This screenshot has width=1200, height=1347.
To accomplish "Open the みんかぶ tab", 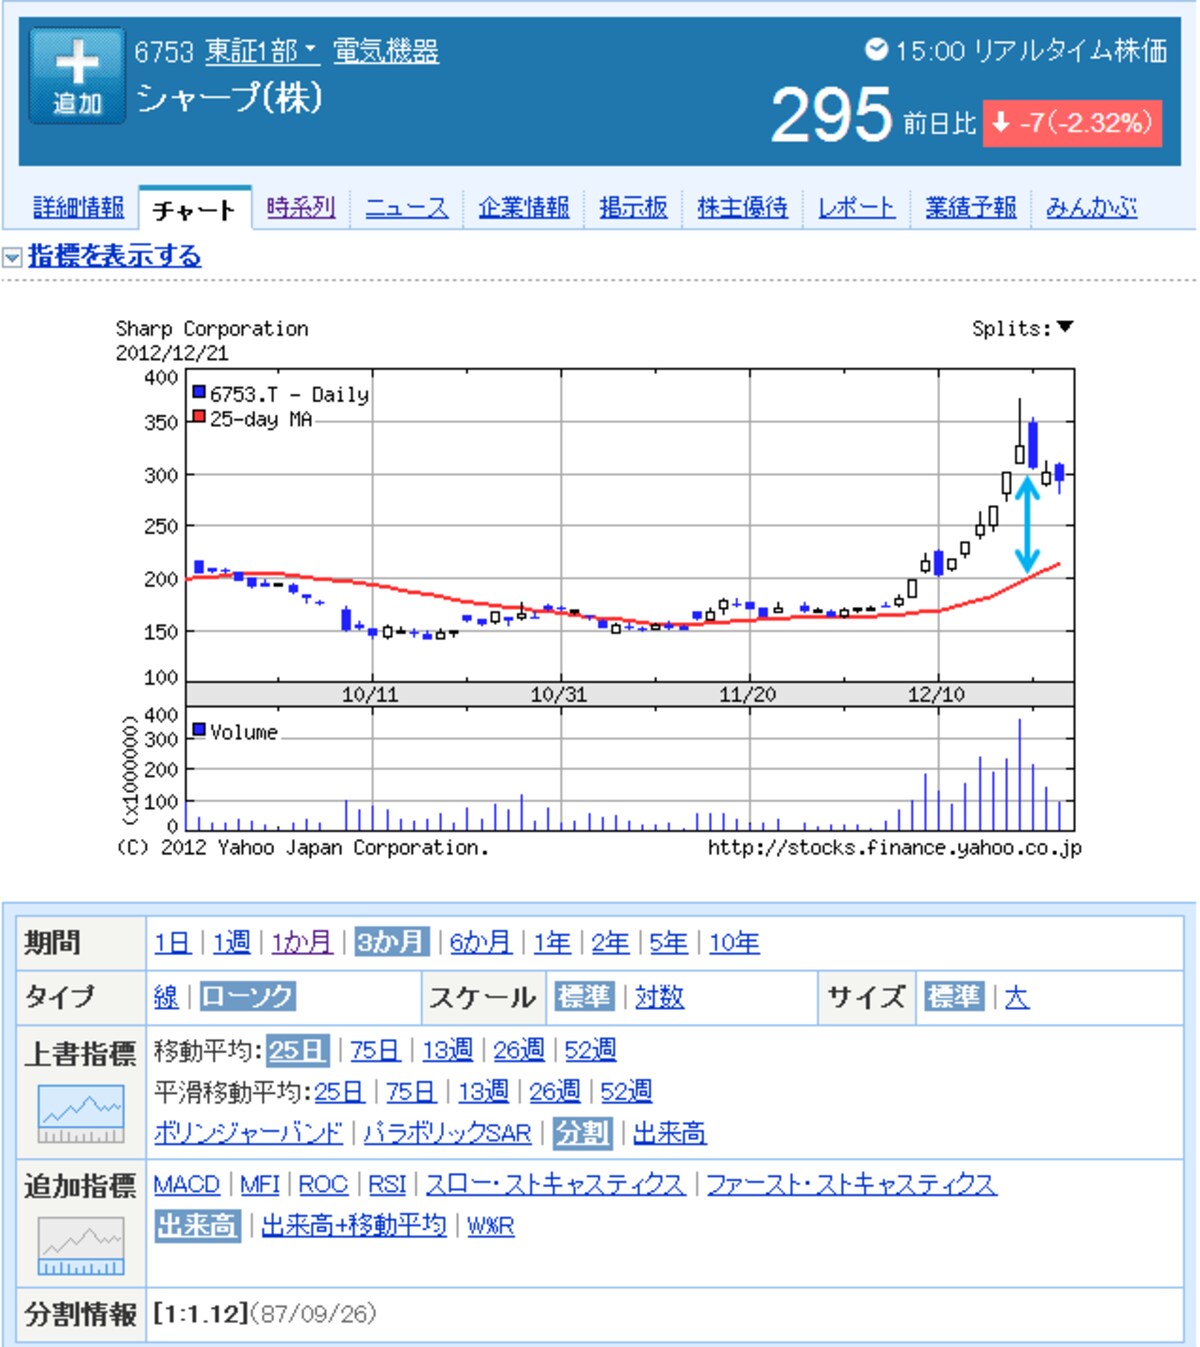I will [x=1092, y=208].
